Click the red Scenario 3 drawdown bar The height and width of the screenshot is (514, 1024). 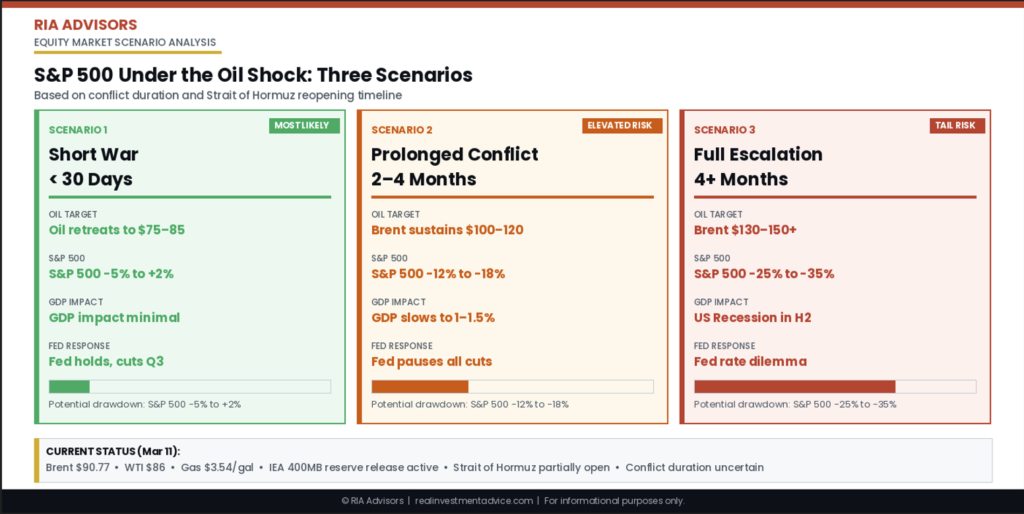794,387
